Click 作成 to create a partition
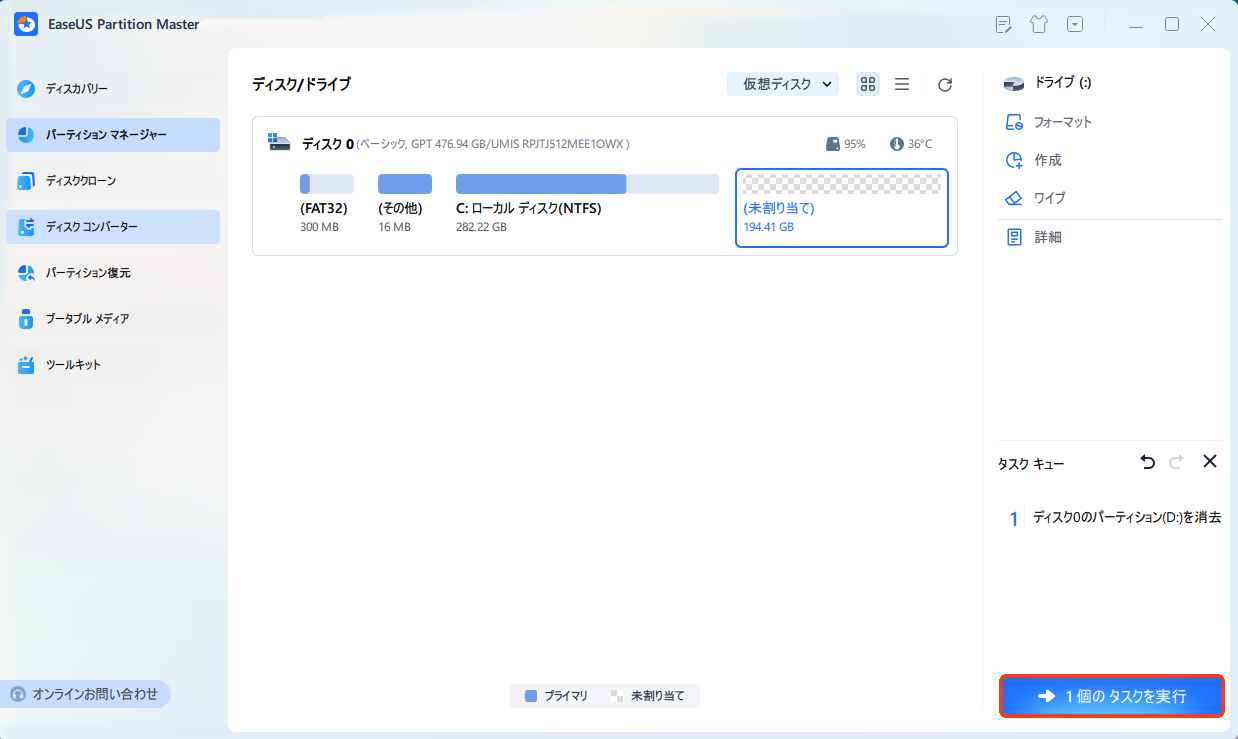Viewport: 1238px width, 739px height. click(1048, 160)
